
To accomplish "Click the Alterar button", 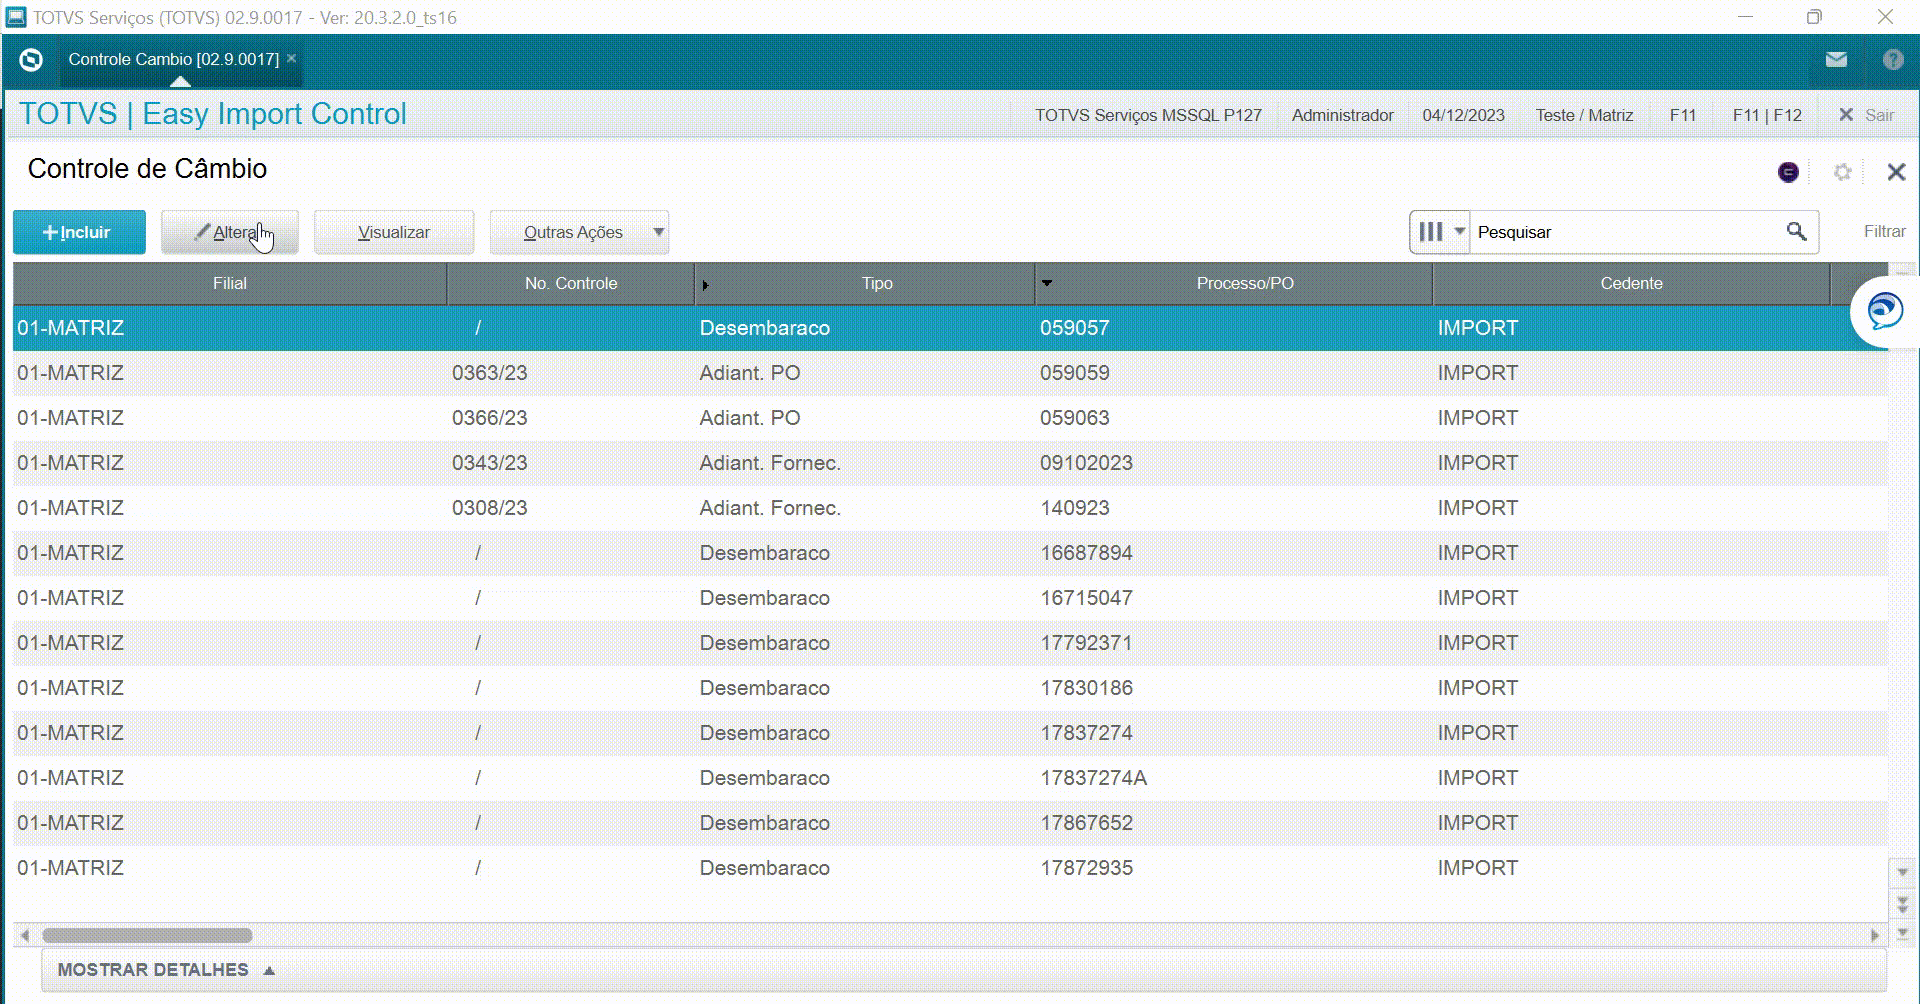I will coord(230,232).
